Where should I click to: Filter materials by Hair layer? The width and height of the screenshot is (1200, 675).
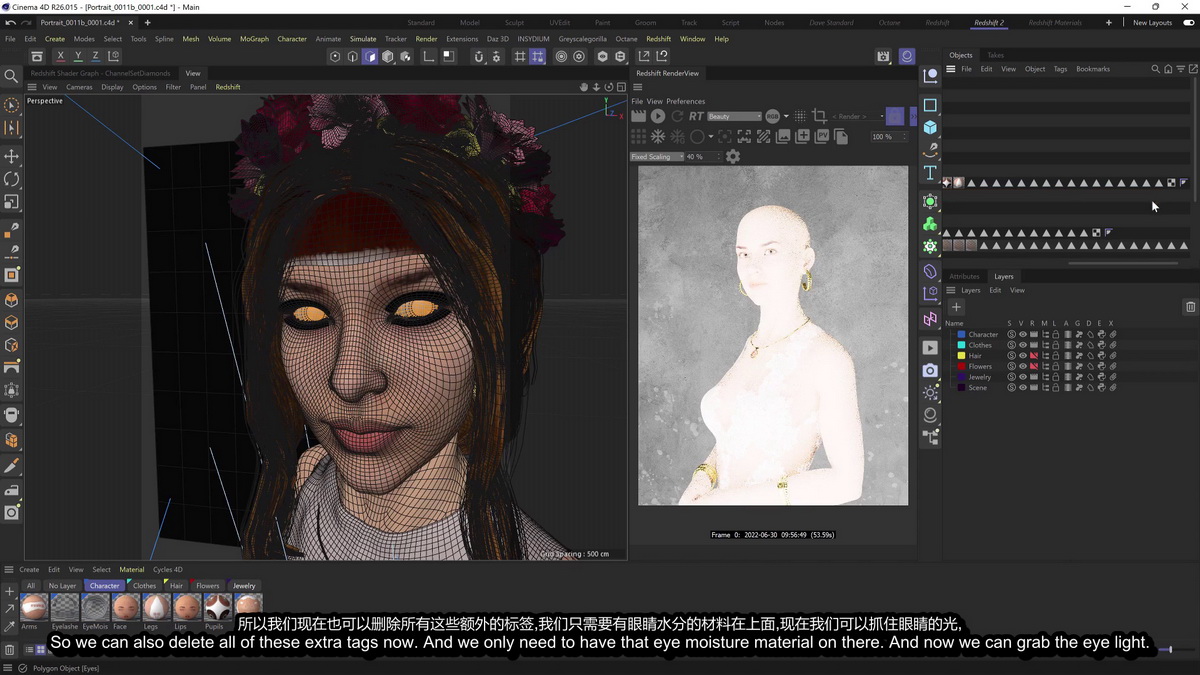[x=176, y=586]
